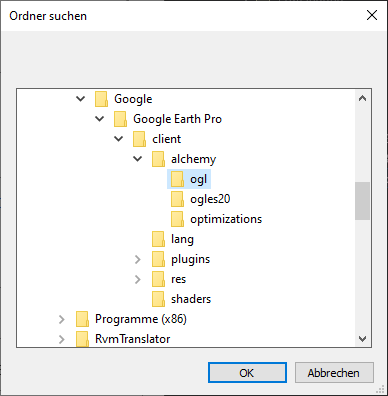388x396 pixels.
Task: Expand the plugins folder
Action: [137, 259]
